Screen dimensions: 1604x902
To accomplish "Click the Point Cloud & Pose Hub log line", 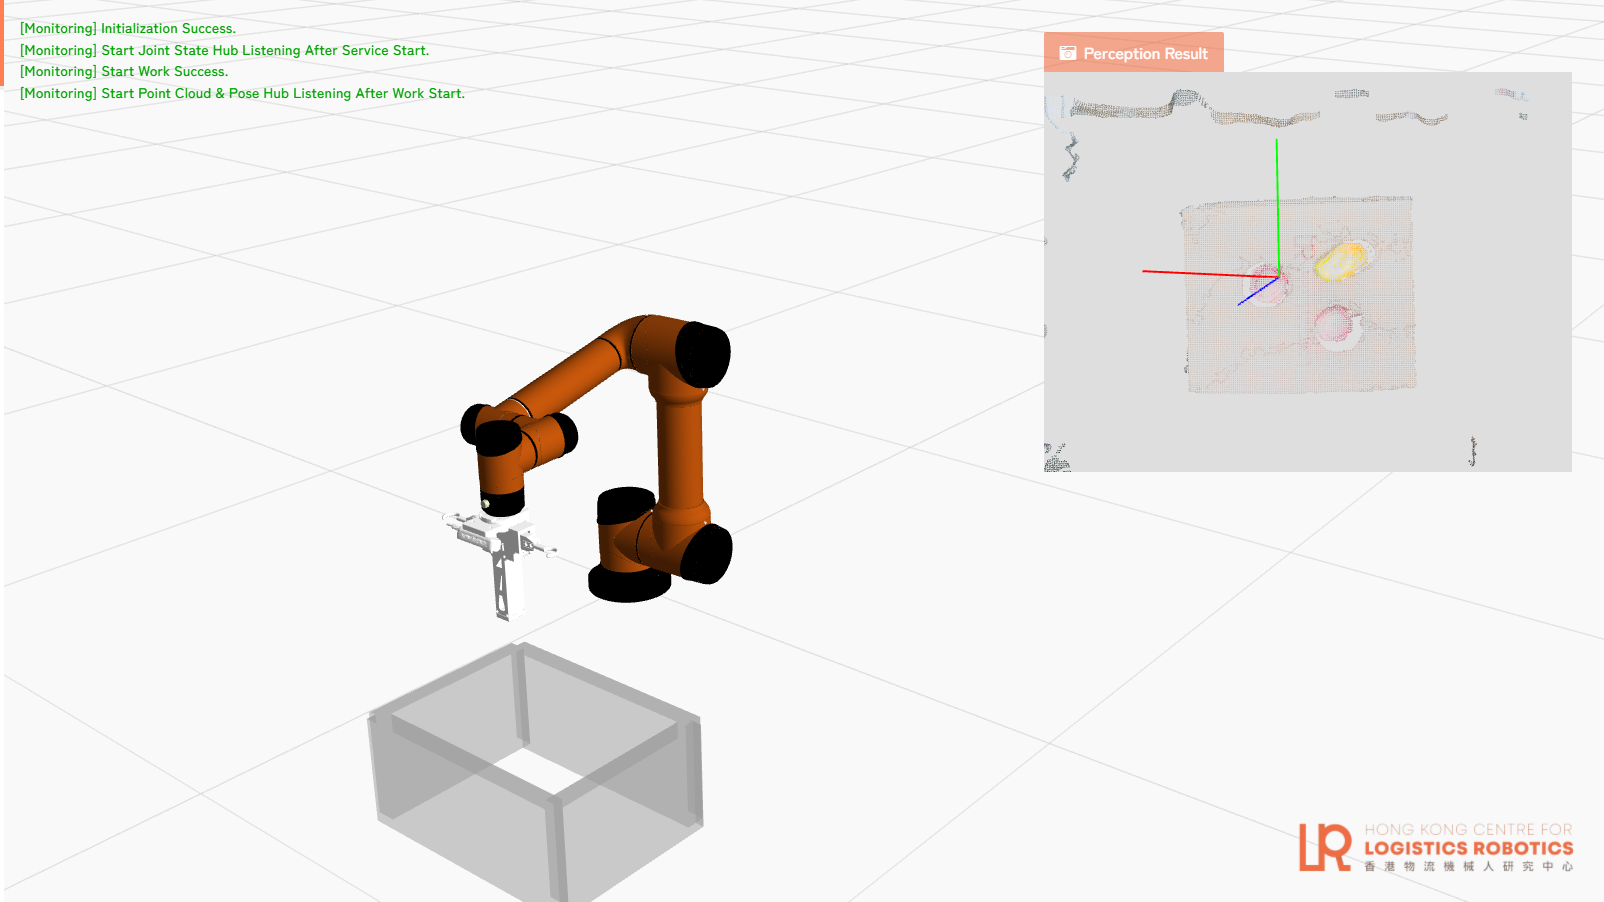I will pos(242,93).
